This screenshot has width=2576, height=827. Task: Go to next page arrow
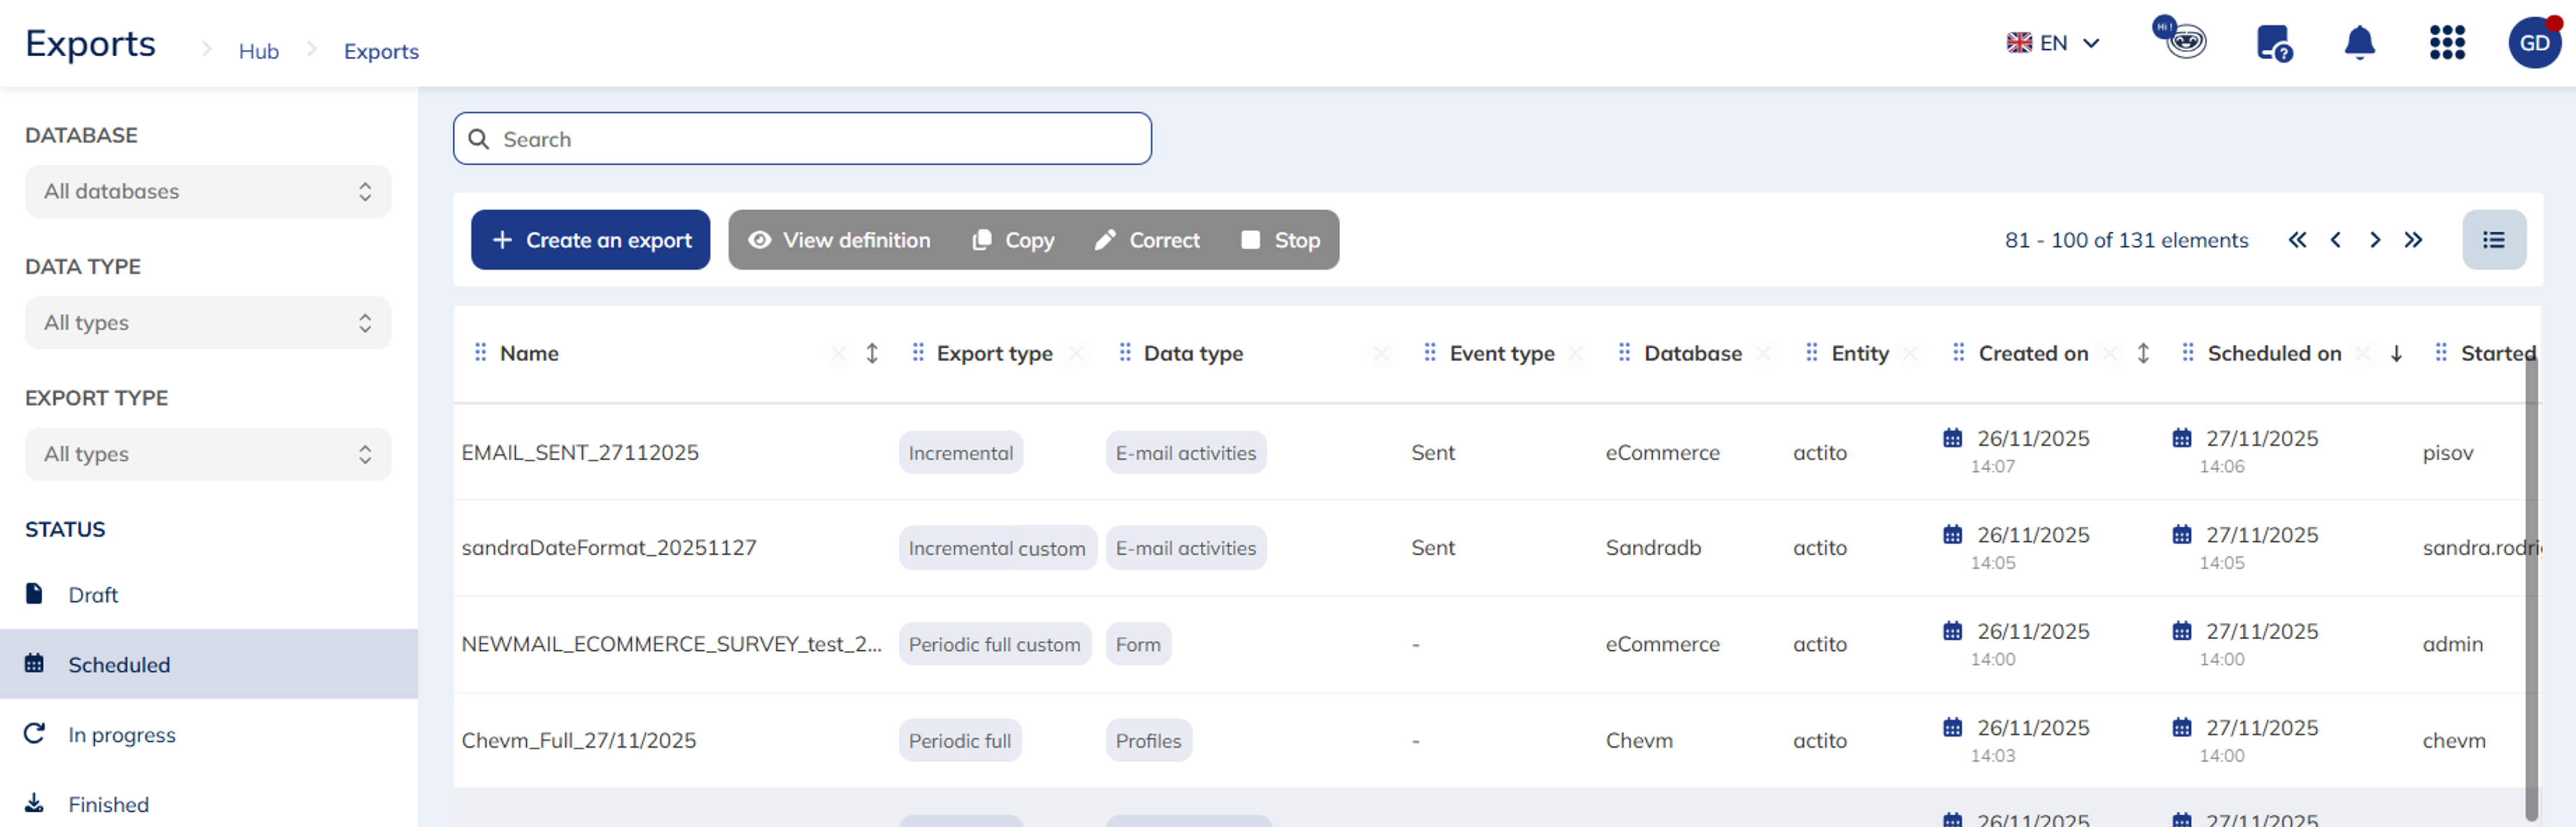(2375, 240)
